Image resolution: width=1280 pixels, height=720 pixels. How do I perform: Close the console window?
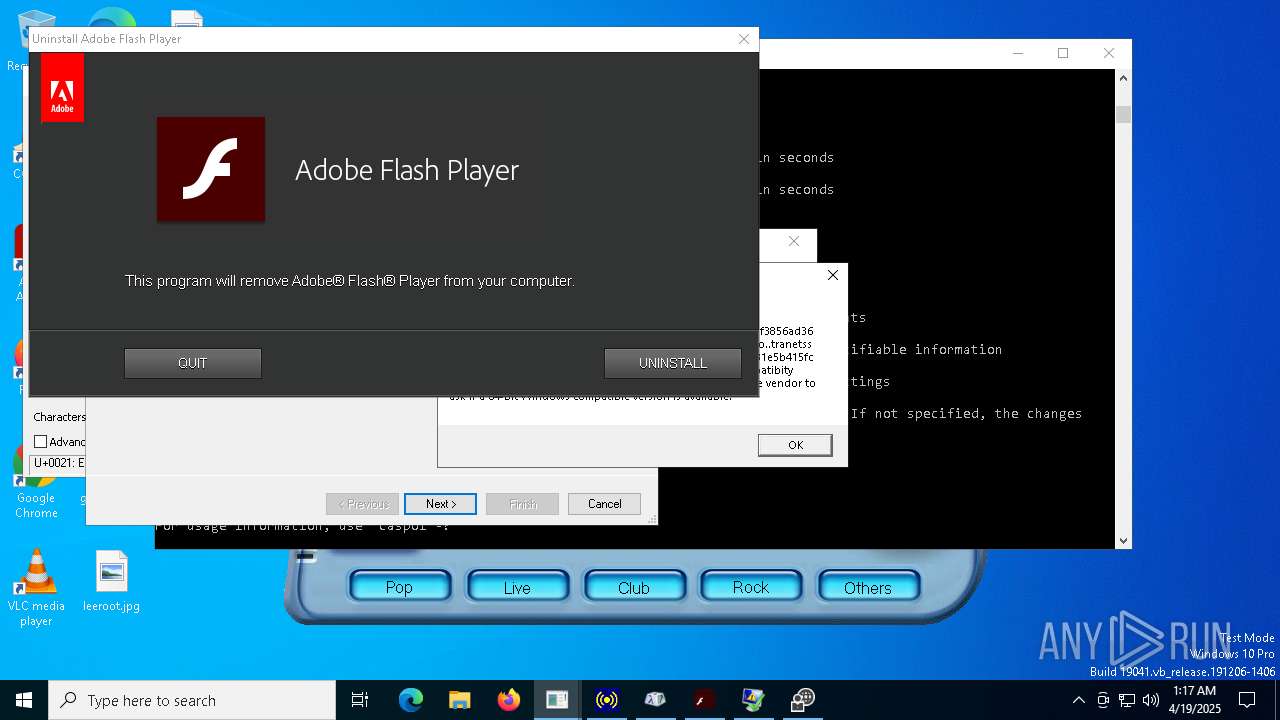(1108, 53)
